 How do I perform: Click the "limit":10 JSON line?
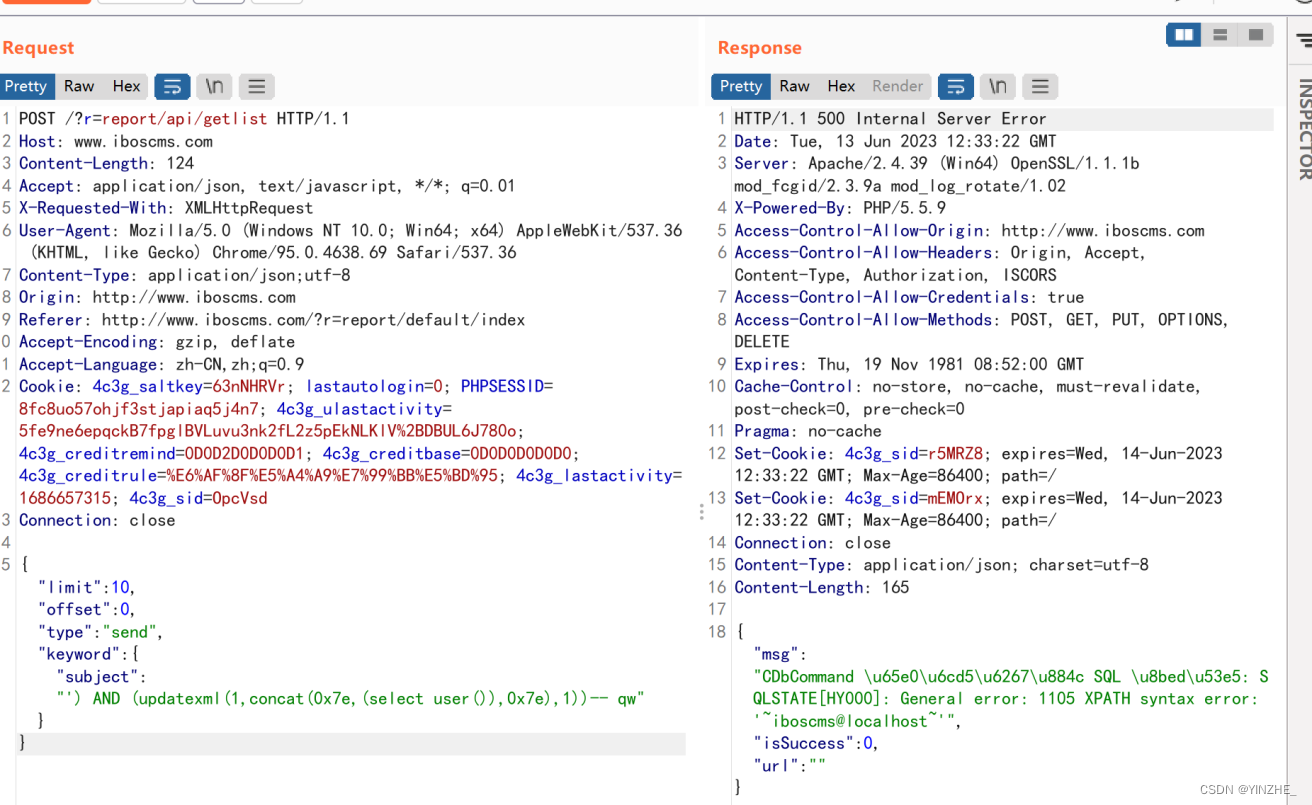[x=86, y=587]
